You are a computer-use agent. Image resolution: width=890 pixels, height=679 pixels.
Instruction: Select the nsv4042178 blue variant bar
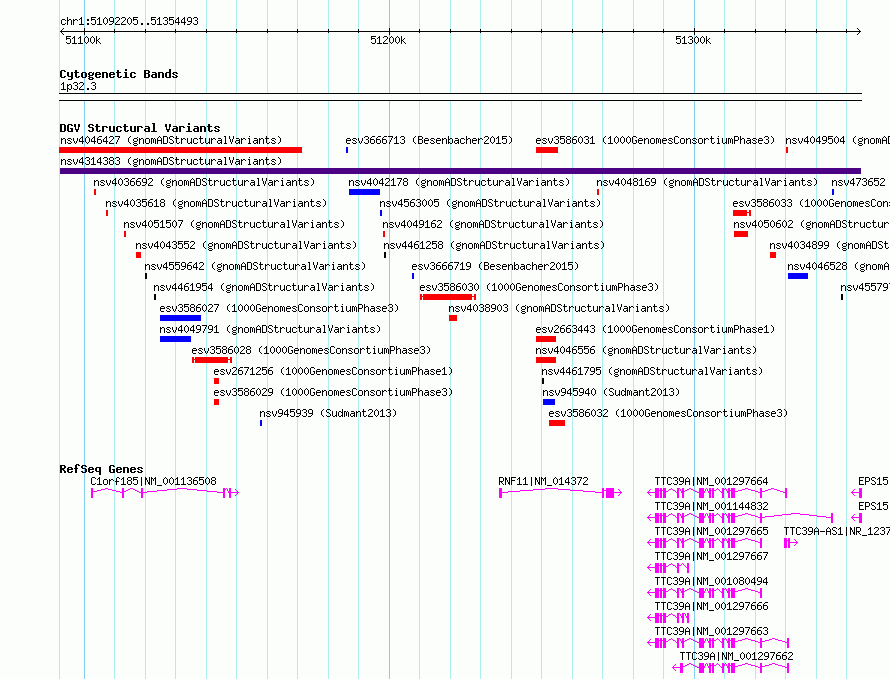364,192
